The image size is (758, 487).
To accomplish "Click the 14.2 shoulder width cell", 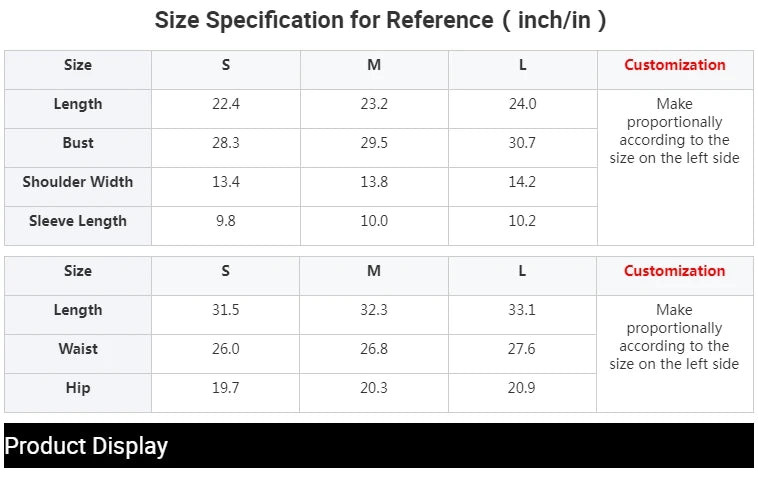I will pyautogui.click(x=522, y=182).
